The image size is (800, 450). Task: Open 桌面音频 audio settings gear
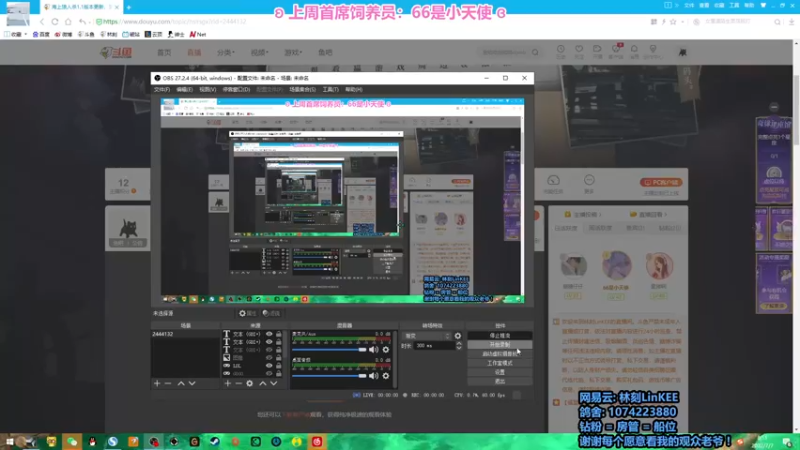click(386, 376)
